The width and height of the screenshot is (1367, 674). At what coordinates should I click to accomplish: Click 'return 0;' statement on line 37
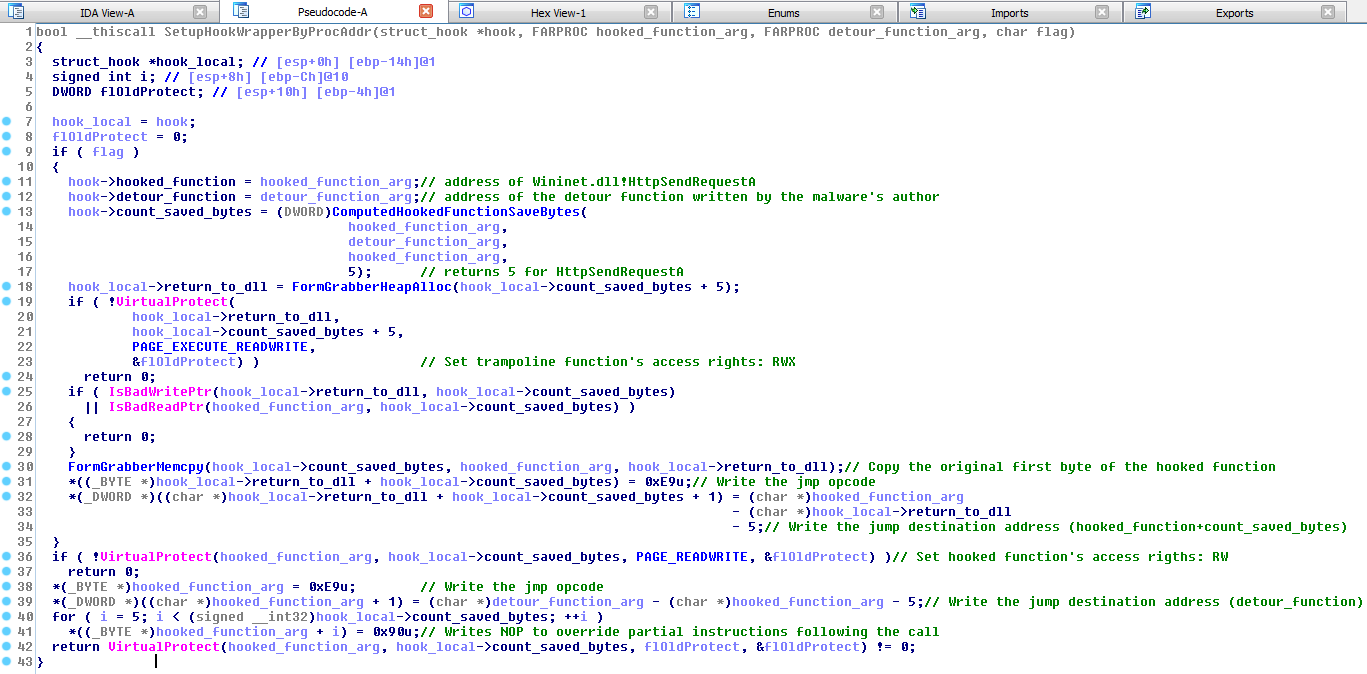(x=104, y=572)
